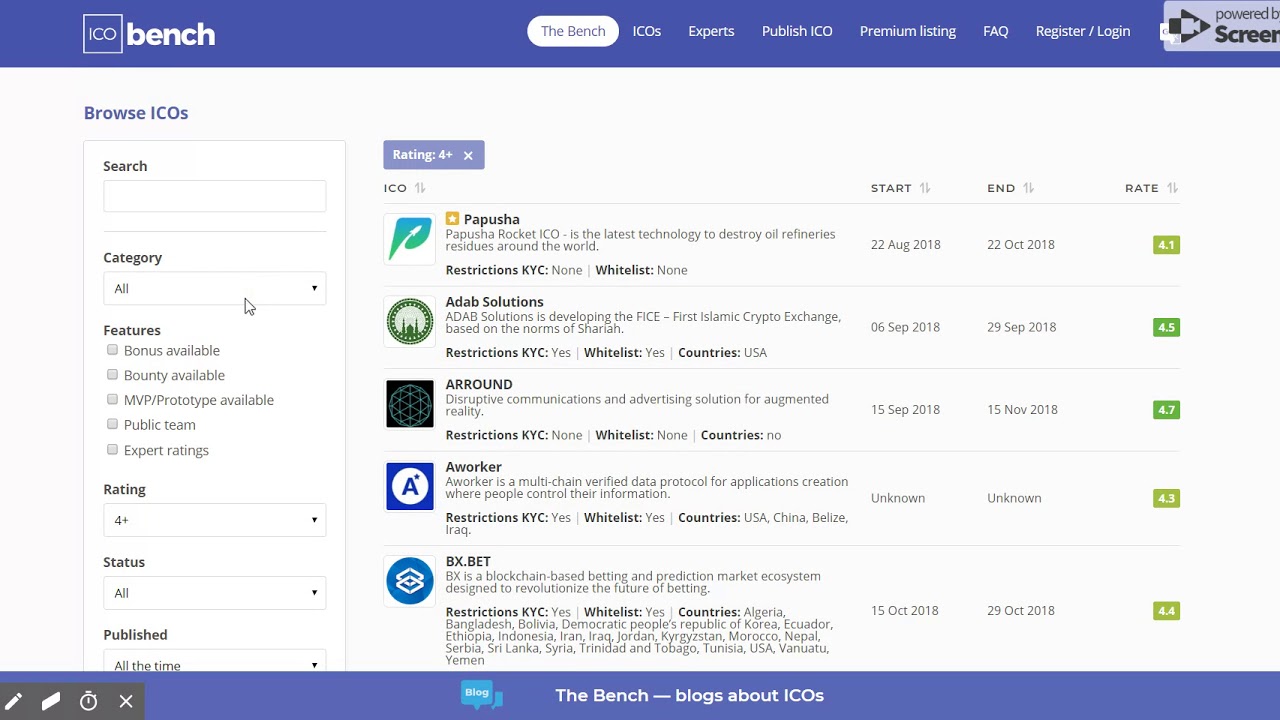The height and width of the screenshot is (720, 1280).
Task: Enable the Bounty available checkbox
Action: coord(112,374)
